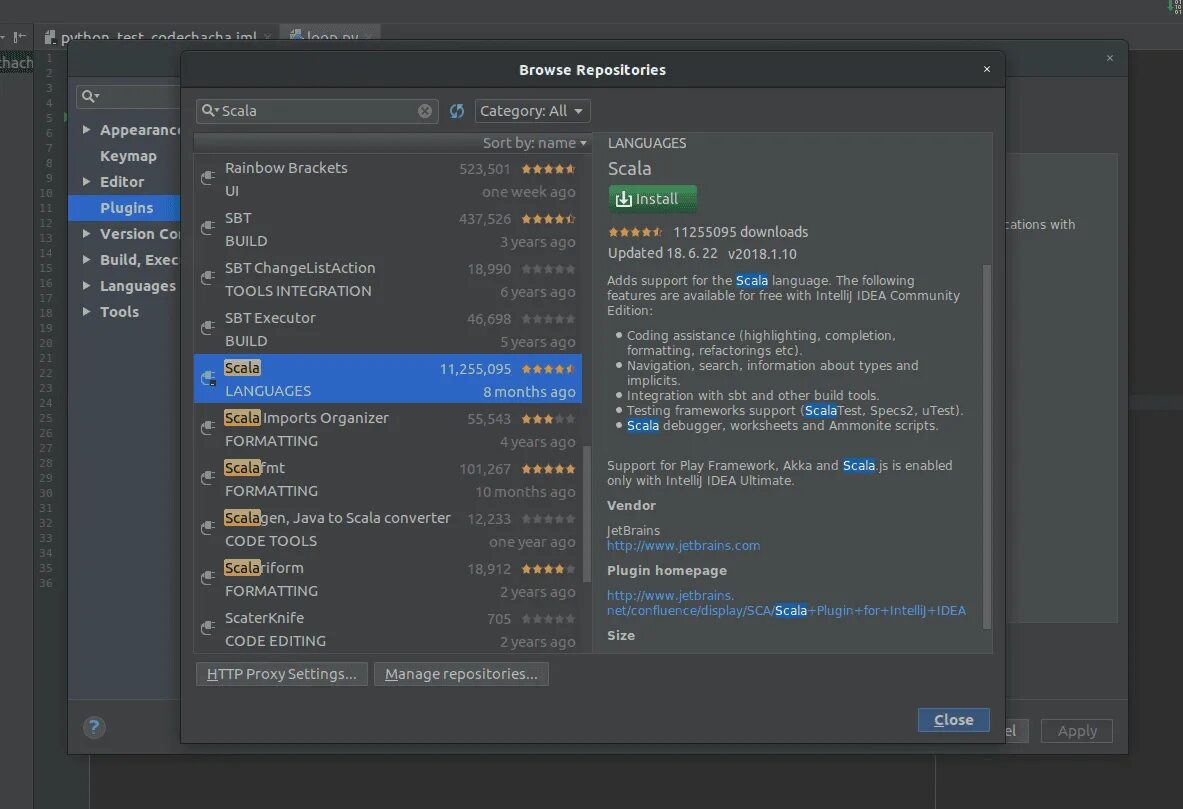Select the SBT Executor plugin row

[388, 329]
